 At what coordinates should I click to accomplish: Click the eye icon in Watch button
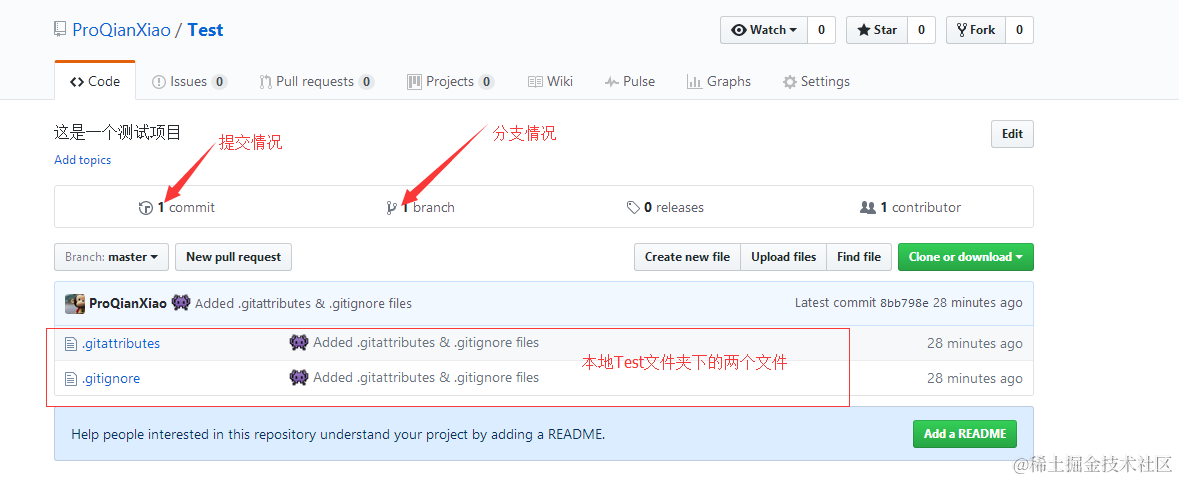(x=738, y=30)
